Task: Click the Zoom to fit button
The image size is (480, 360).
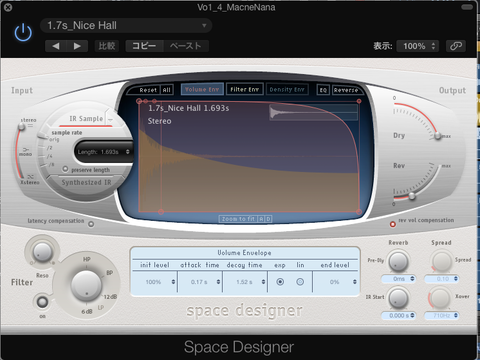Action: click(238, 219)
